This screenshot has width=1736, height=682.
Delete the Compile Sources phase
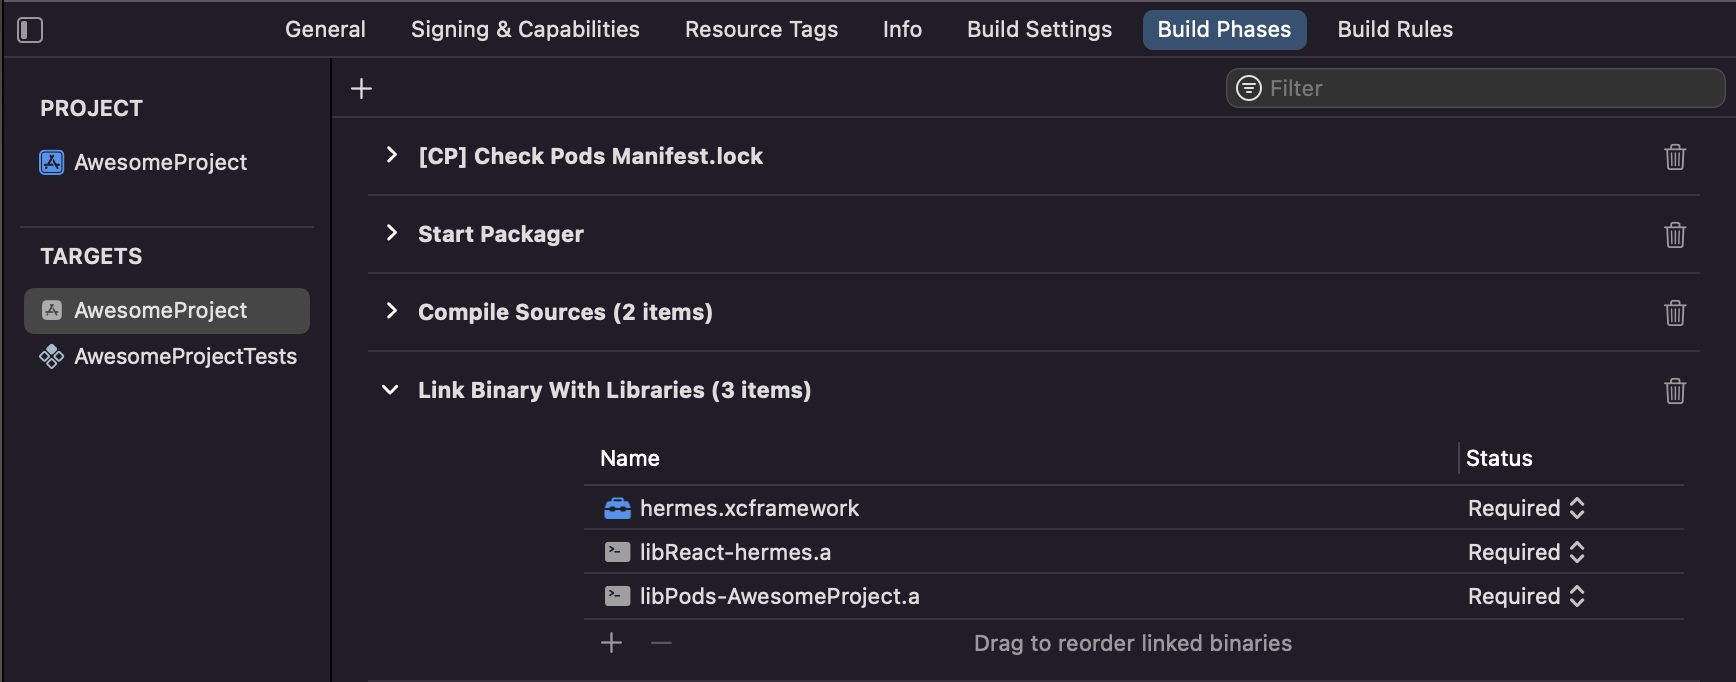[x=1675, y=312]
